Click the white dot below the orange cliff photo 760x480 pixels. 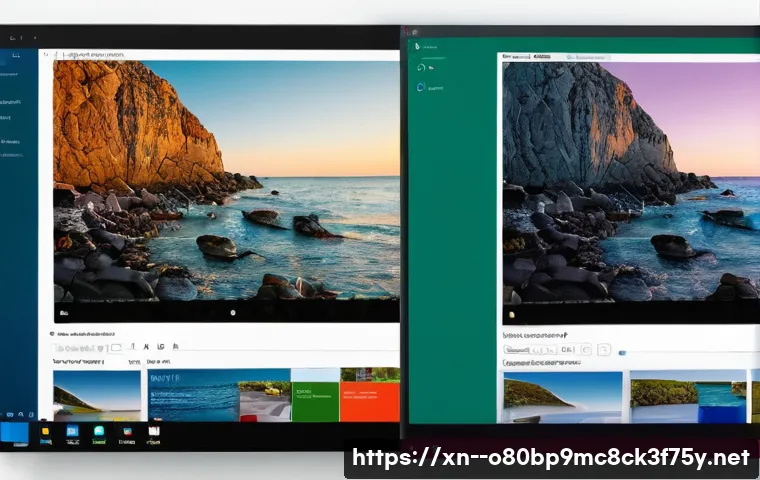pyautogui.click(x=233, y=313)
